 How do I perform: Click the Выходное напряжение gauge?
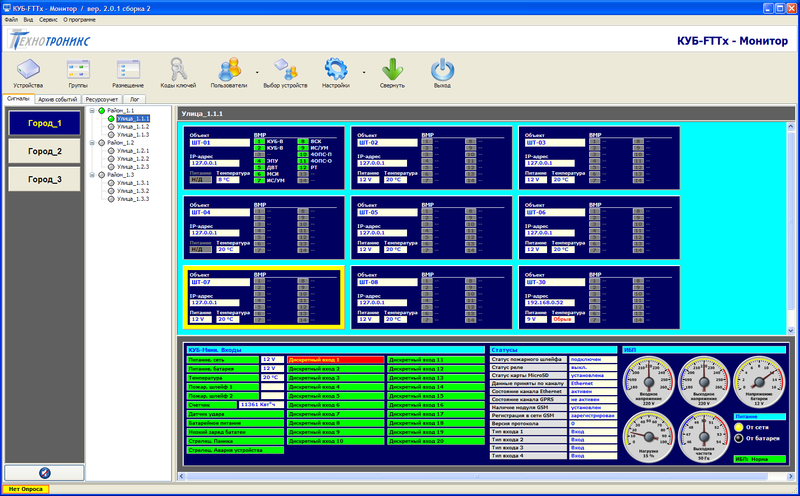704,382
